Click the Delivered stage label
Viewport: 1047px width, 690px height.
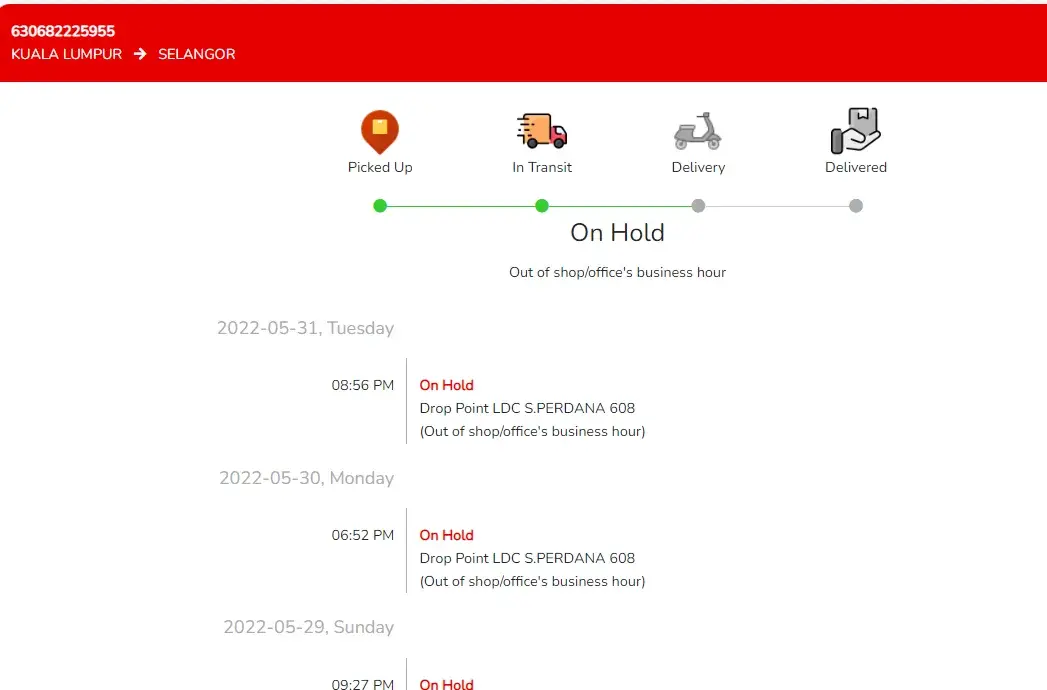[855, 168]
